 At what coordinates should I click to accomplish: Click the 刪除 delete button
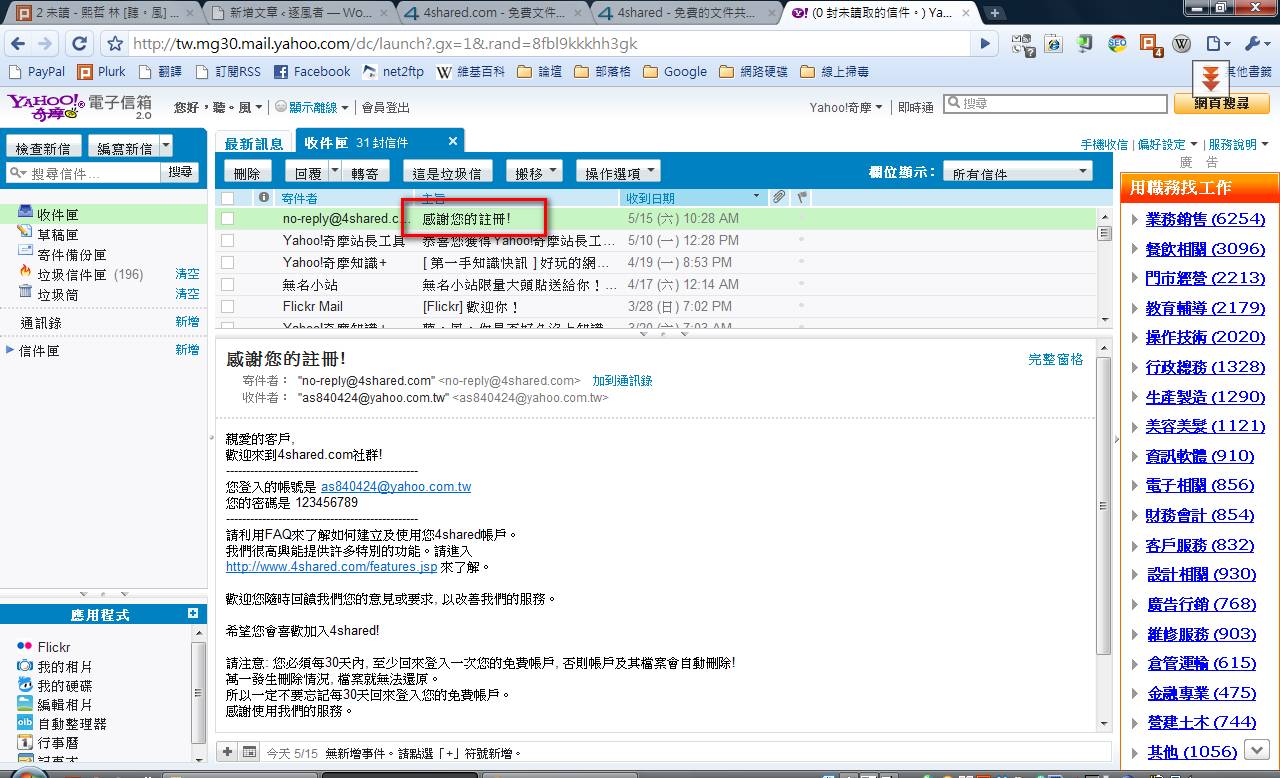click(247, 172)
